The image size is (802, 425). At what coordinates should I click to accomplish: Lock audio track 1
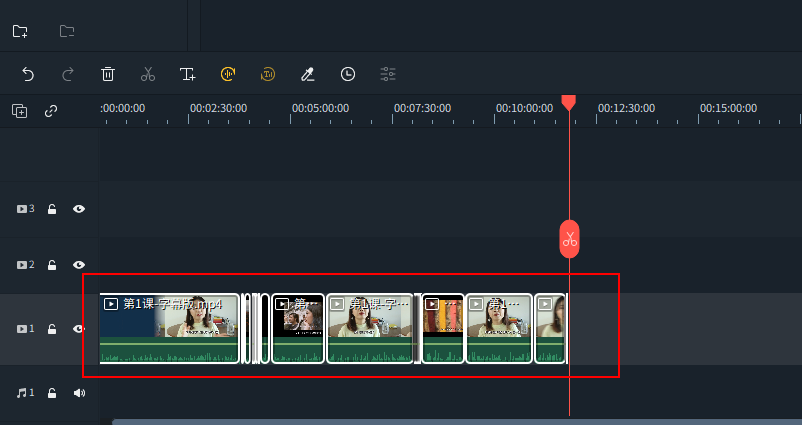tap(52, 393)
